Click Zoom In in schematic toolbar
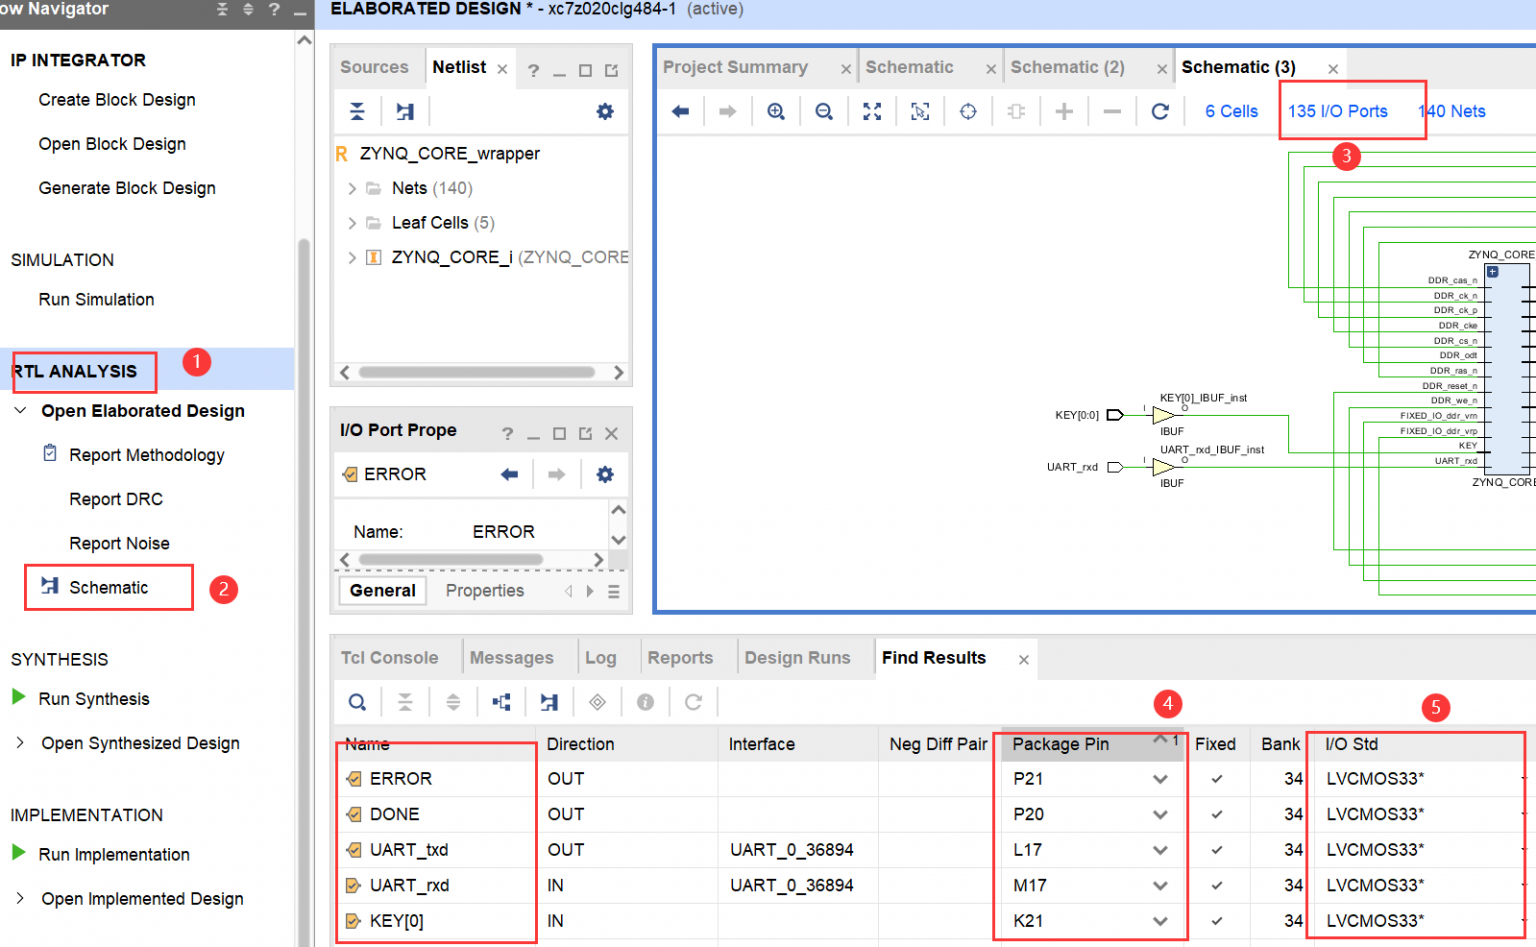This screenshot has height=947, width=1536. (775, 111)
